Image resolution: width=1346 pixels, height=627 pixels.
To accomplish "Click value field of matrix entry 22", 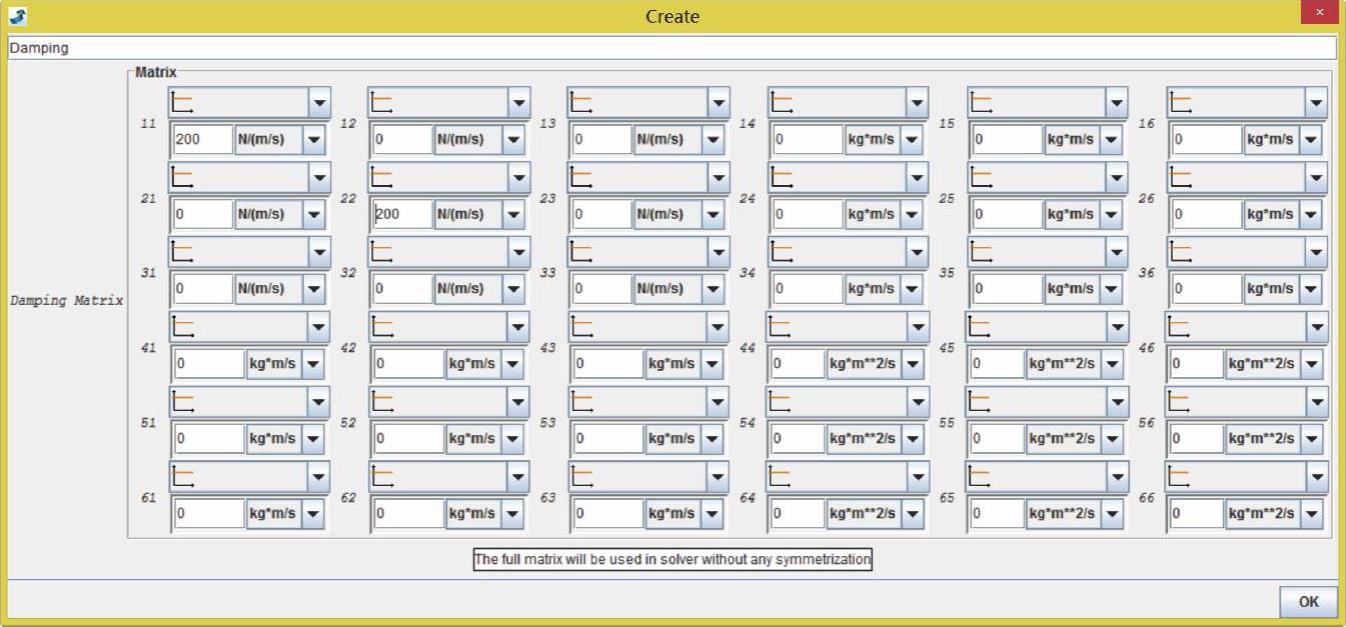I will click(402, 214).
